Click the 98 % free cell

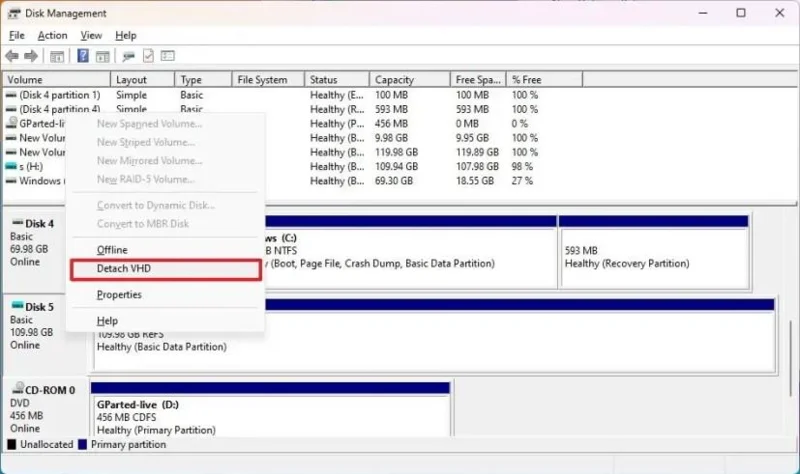click(522, 166)
